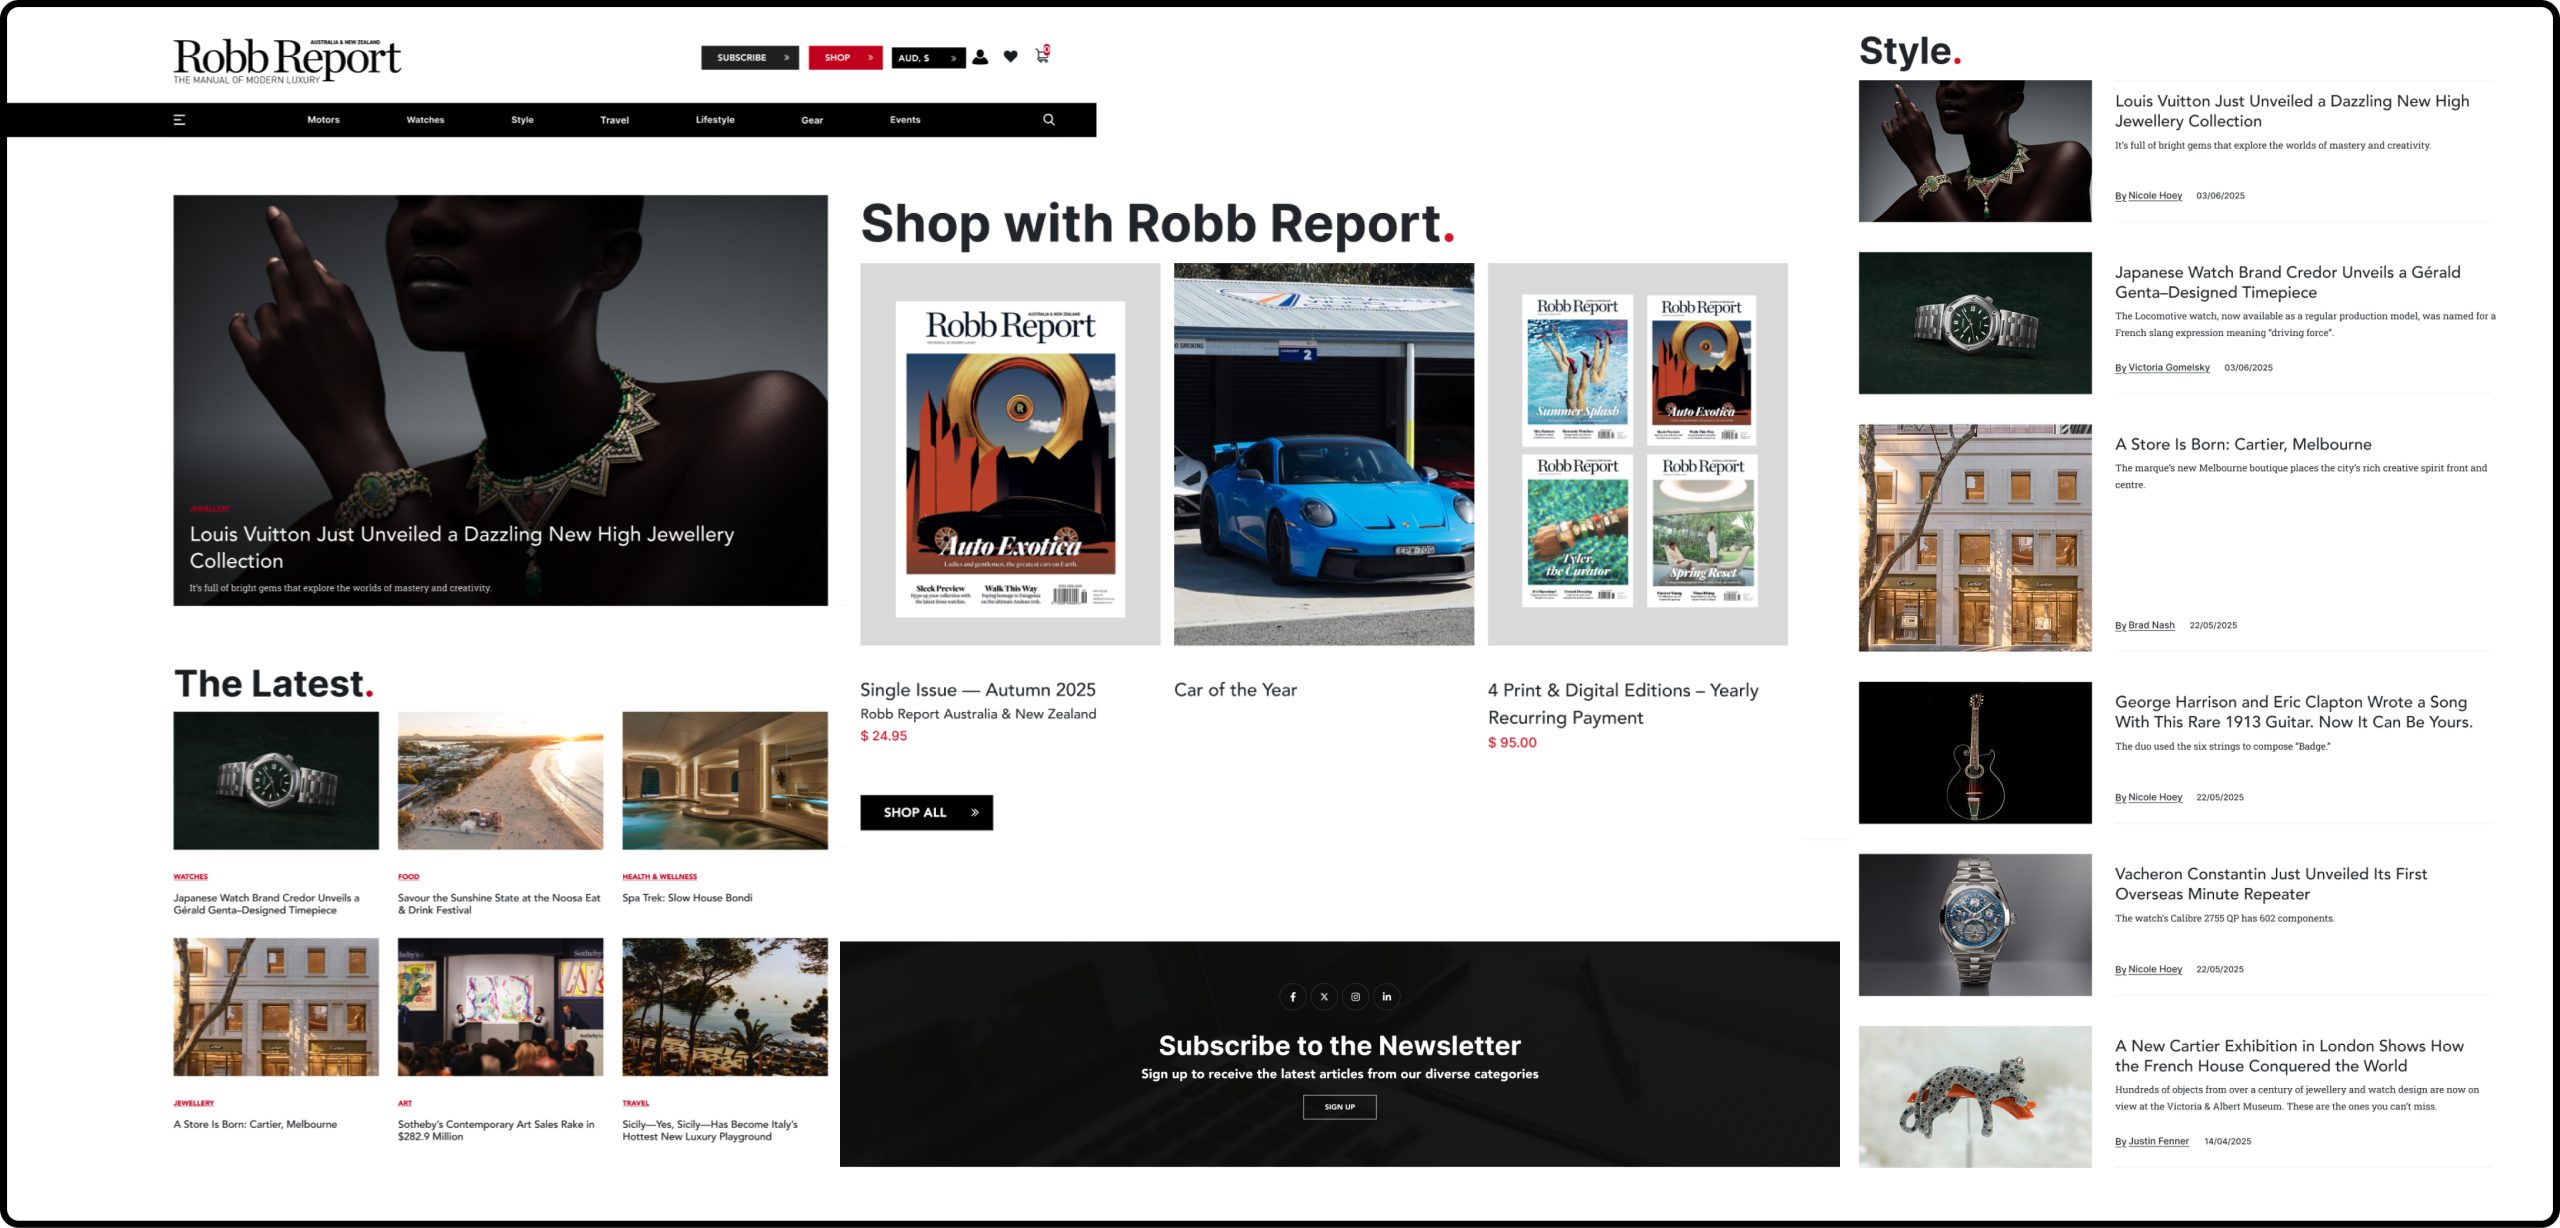Viewport: 2560px width, 1228px height.
Task: Open the red Shop button
Action: pos(845,58)
